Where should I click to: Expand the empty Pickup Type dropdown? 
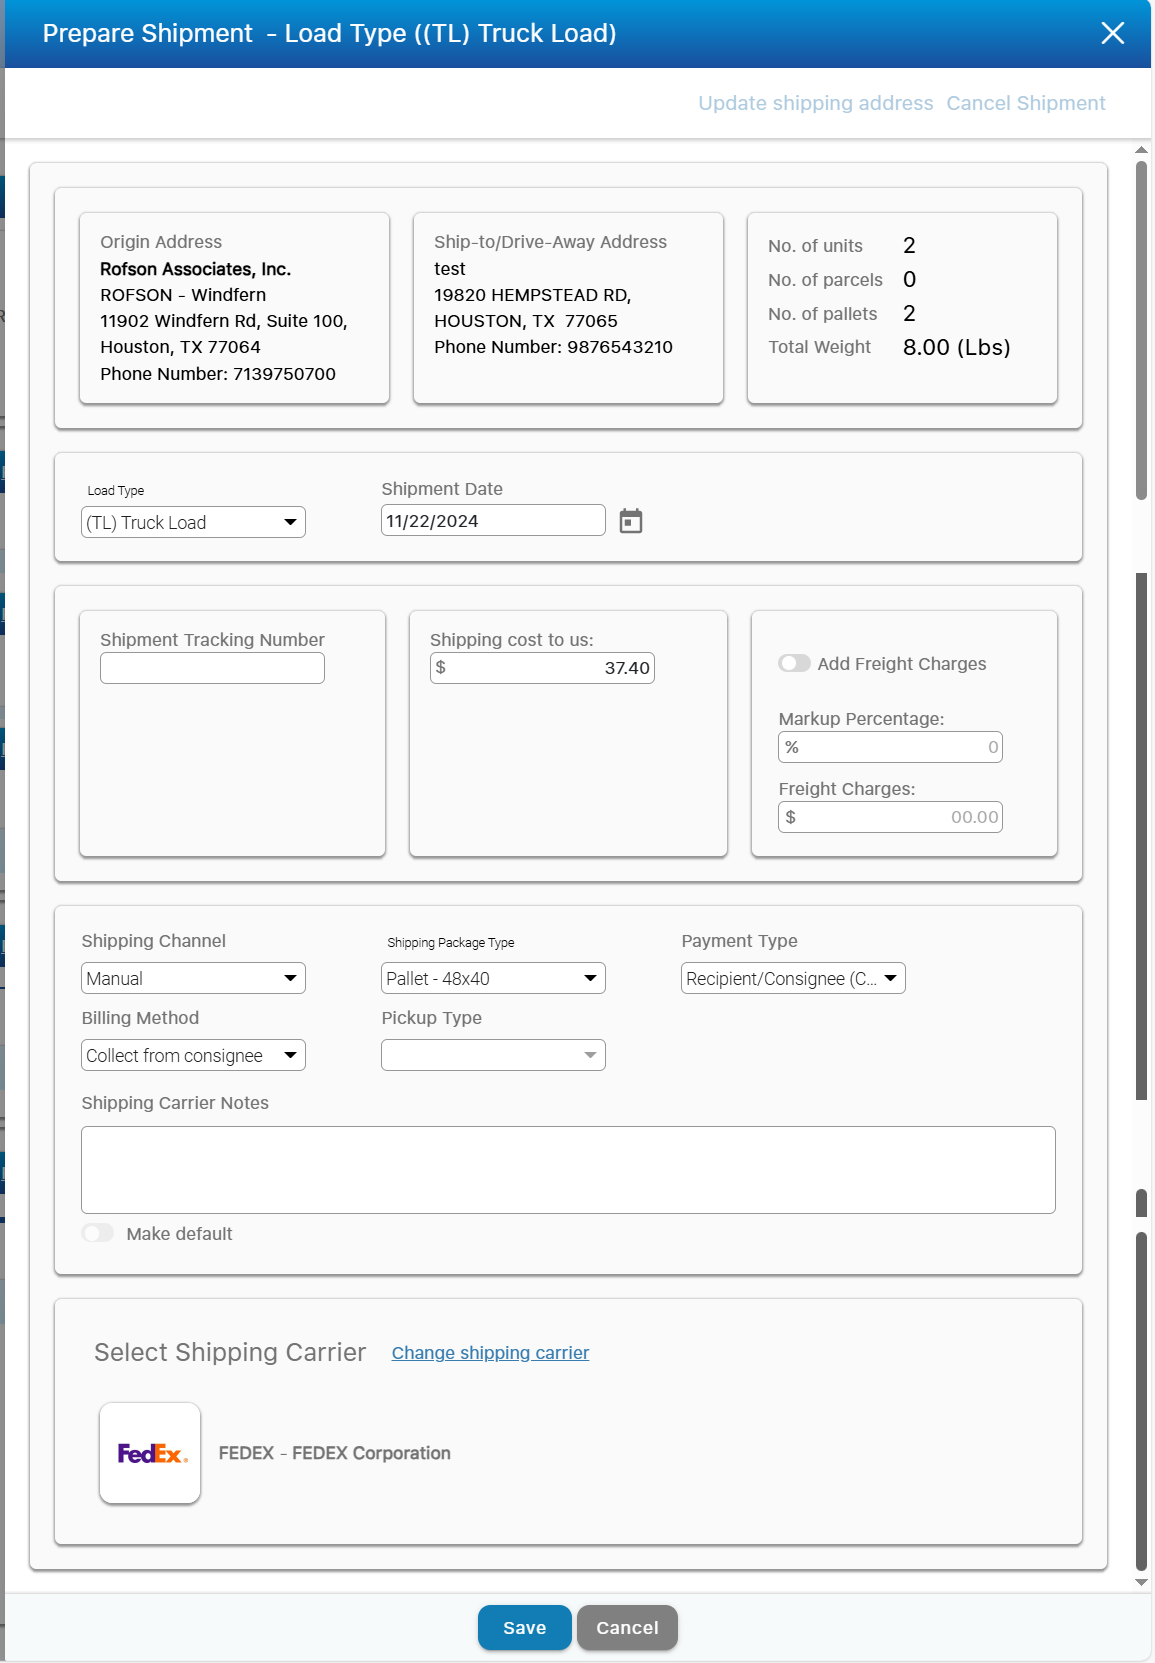493,1055
